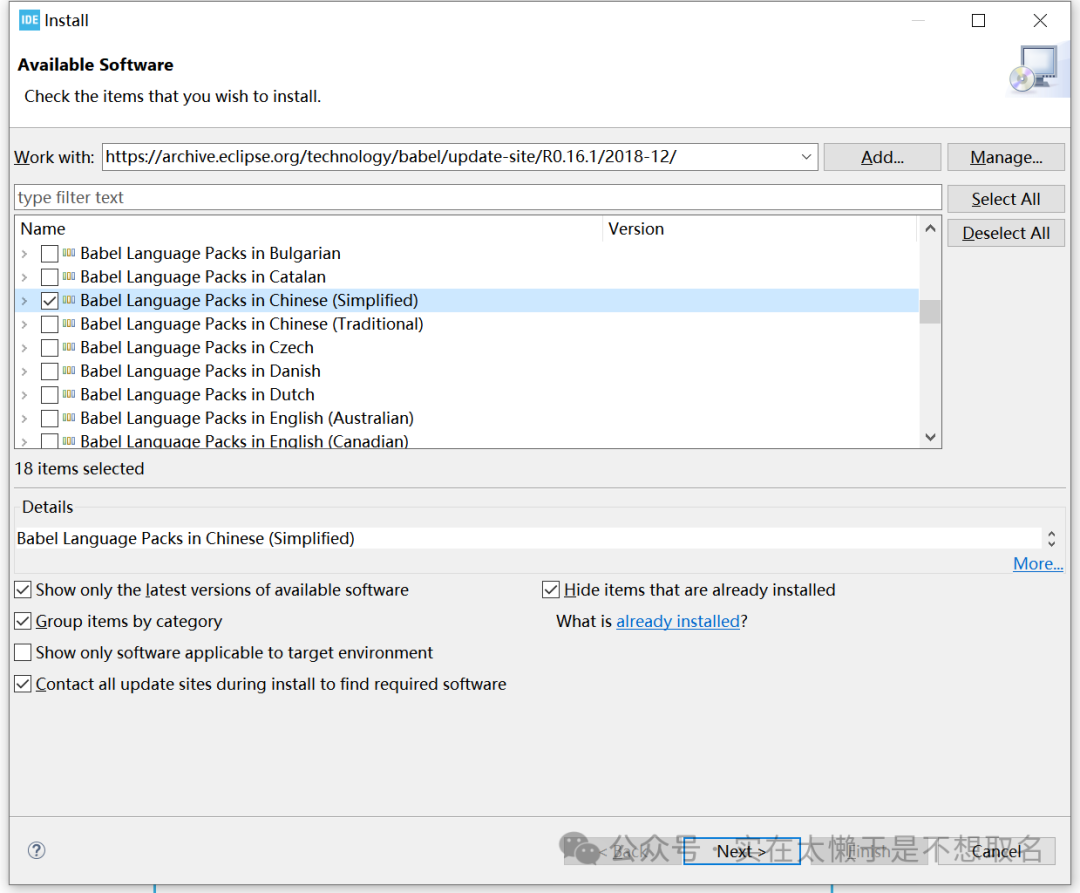Click the Add... button
Screen dimensions: 1080x893
(882, 157)
